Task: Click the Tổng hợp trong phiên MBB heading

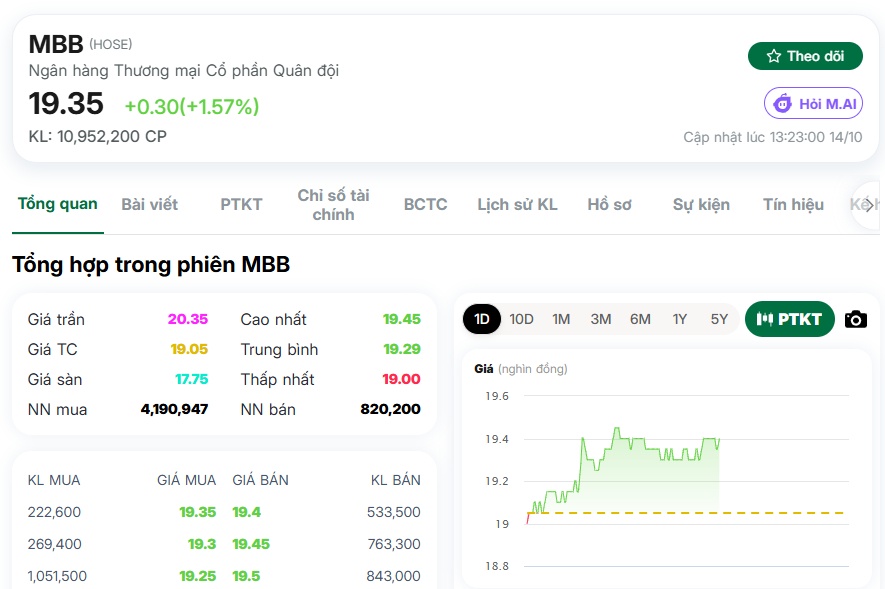Action: pos(151,265)
